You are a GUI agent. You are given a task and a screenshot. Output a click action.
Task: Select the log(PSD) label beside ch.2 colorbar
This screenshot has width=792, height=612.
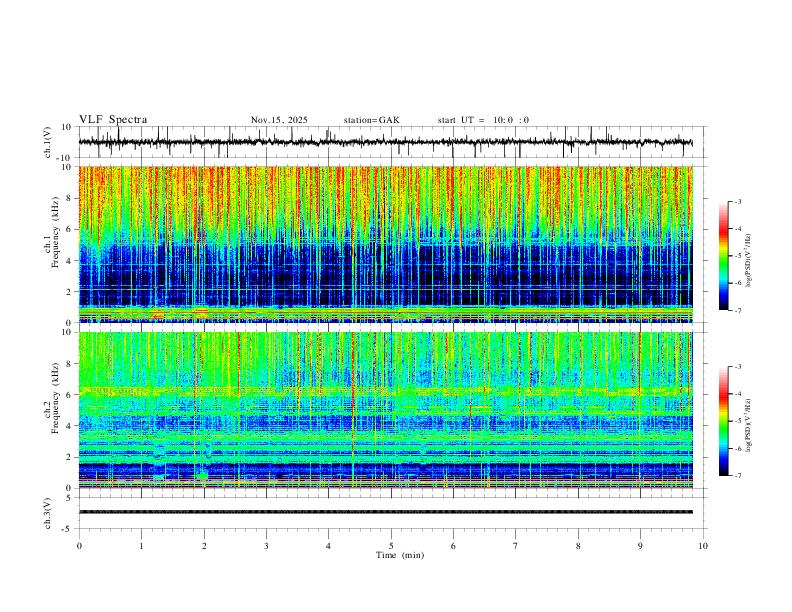pos(748,426)
